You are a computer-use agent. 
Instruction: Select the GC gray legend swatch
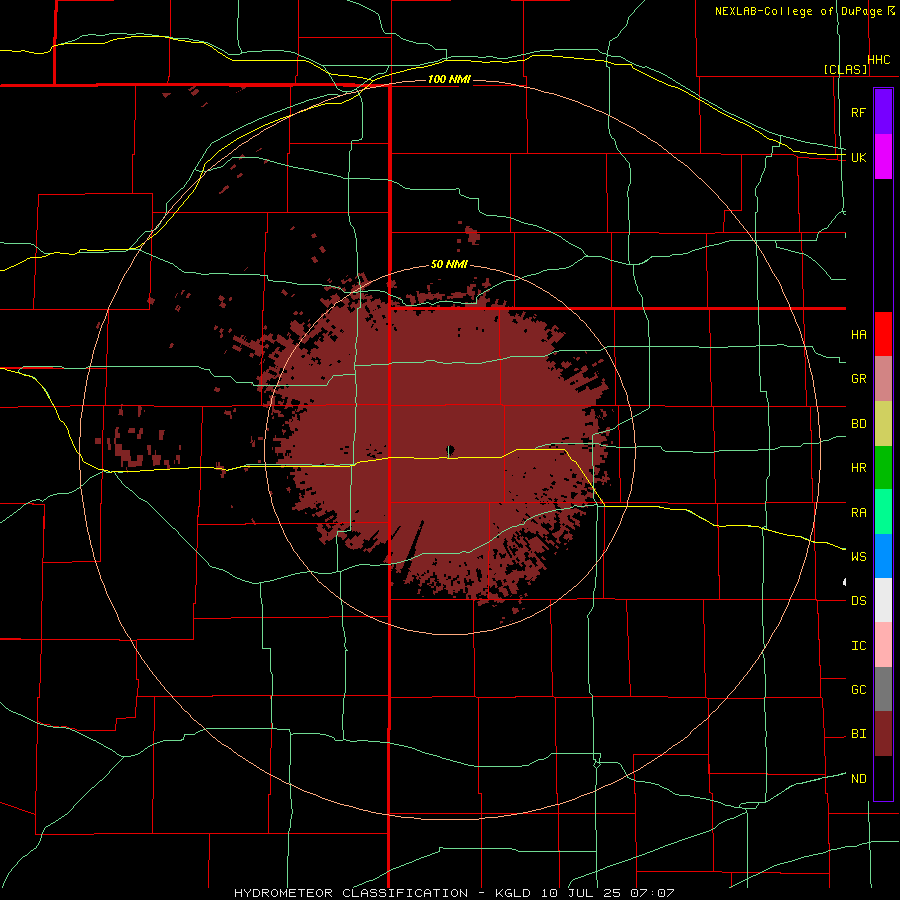883,689
